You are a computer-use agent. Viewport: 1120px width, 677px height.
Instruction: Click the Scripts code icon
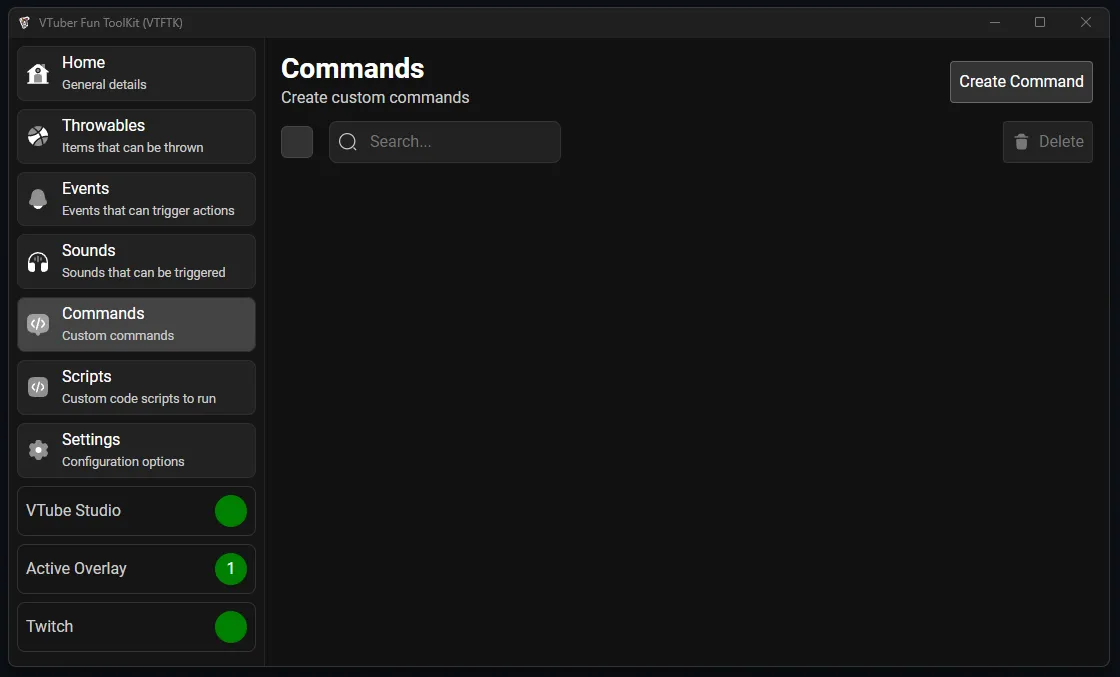[38, 387]
